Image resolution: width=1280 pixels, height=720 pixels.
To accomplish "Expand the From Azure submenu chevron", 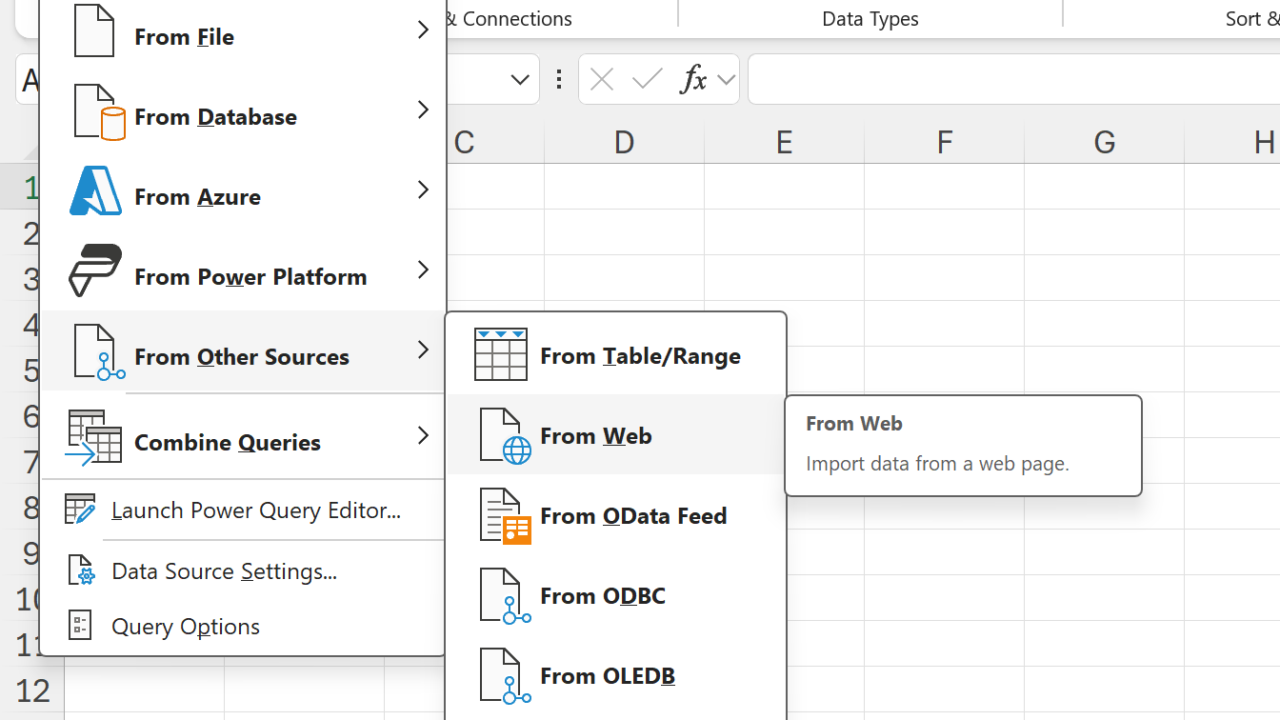I will click(x=423, y=190).
